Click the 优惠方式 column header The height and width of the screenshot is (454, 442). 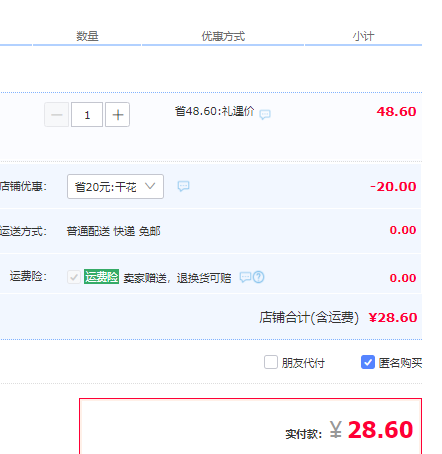[223, 36]
